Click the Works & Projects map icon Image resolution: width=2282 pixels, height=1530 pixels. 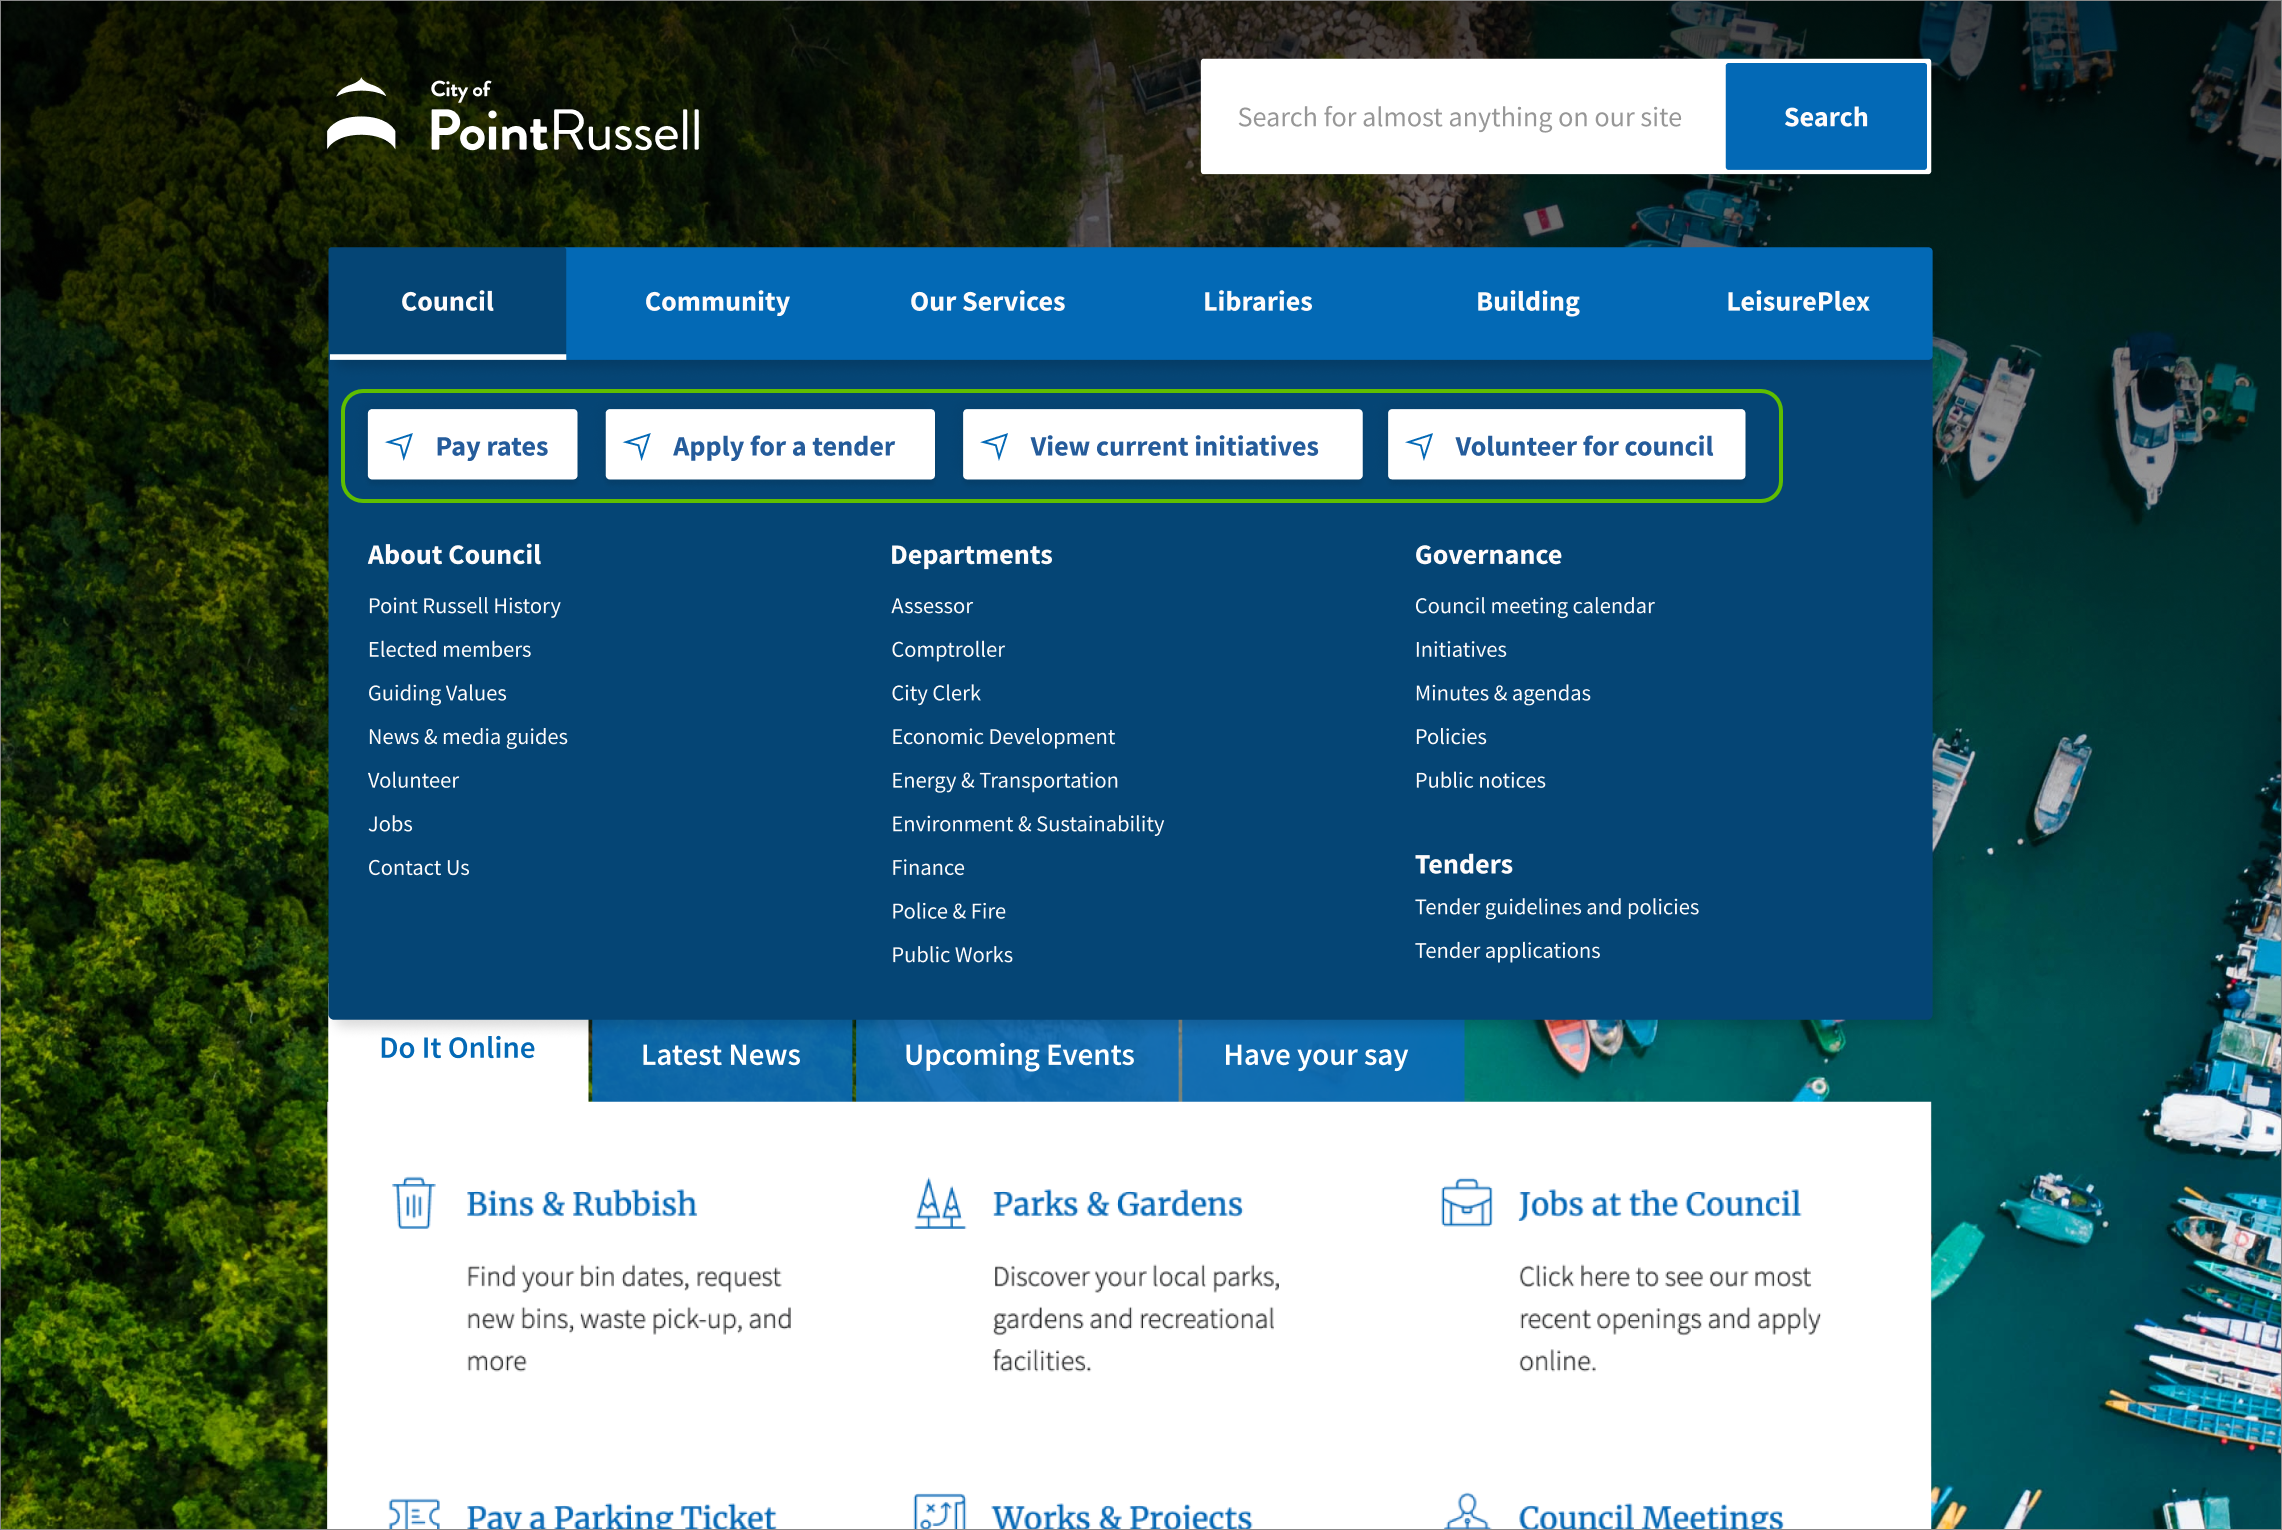click(x=939, y=1512)
